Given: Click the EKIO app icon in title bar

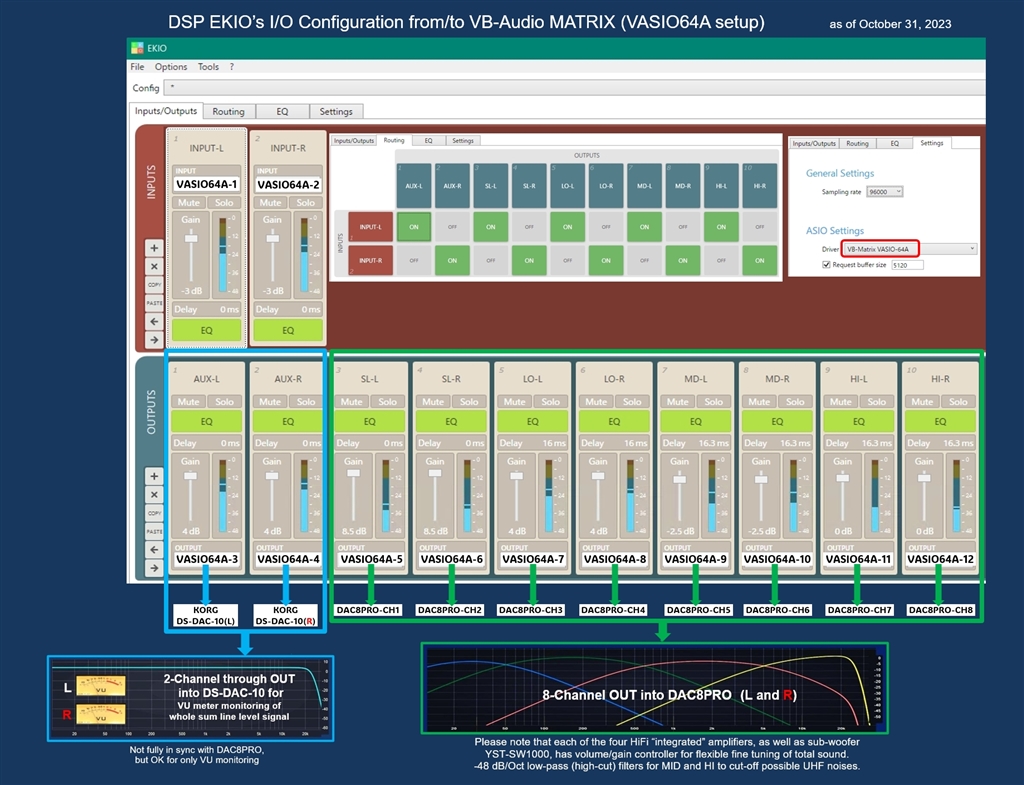Looking at the screenshot, I should (x=137, y=48).
